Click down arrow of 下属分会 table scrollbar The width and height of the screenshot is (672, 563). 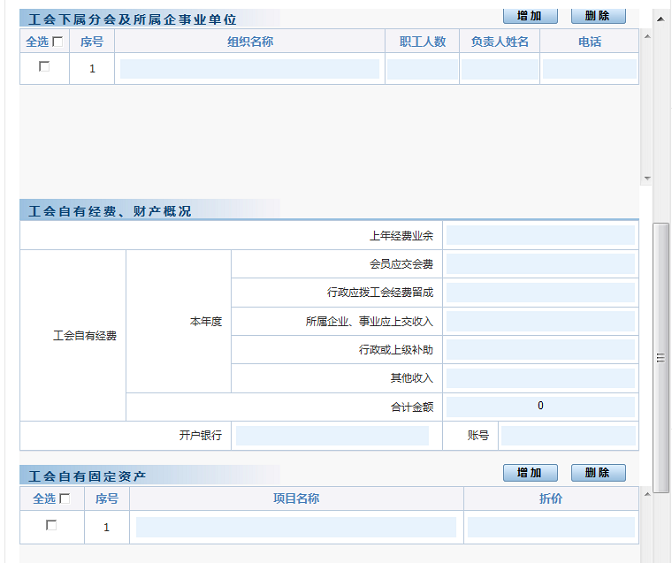click(x=647, y=178)
